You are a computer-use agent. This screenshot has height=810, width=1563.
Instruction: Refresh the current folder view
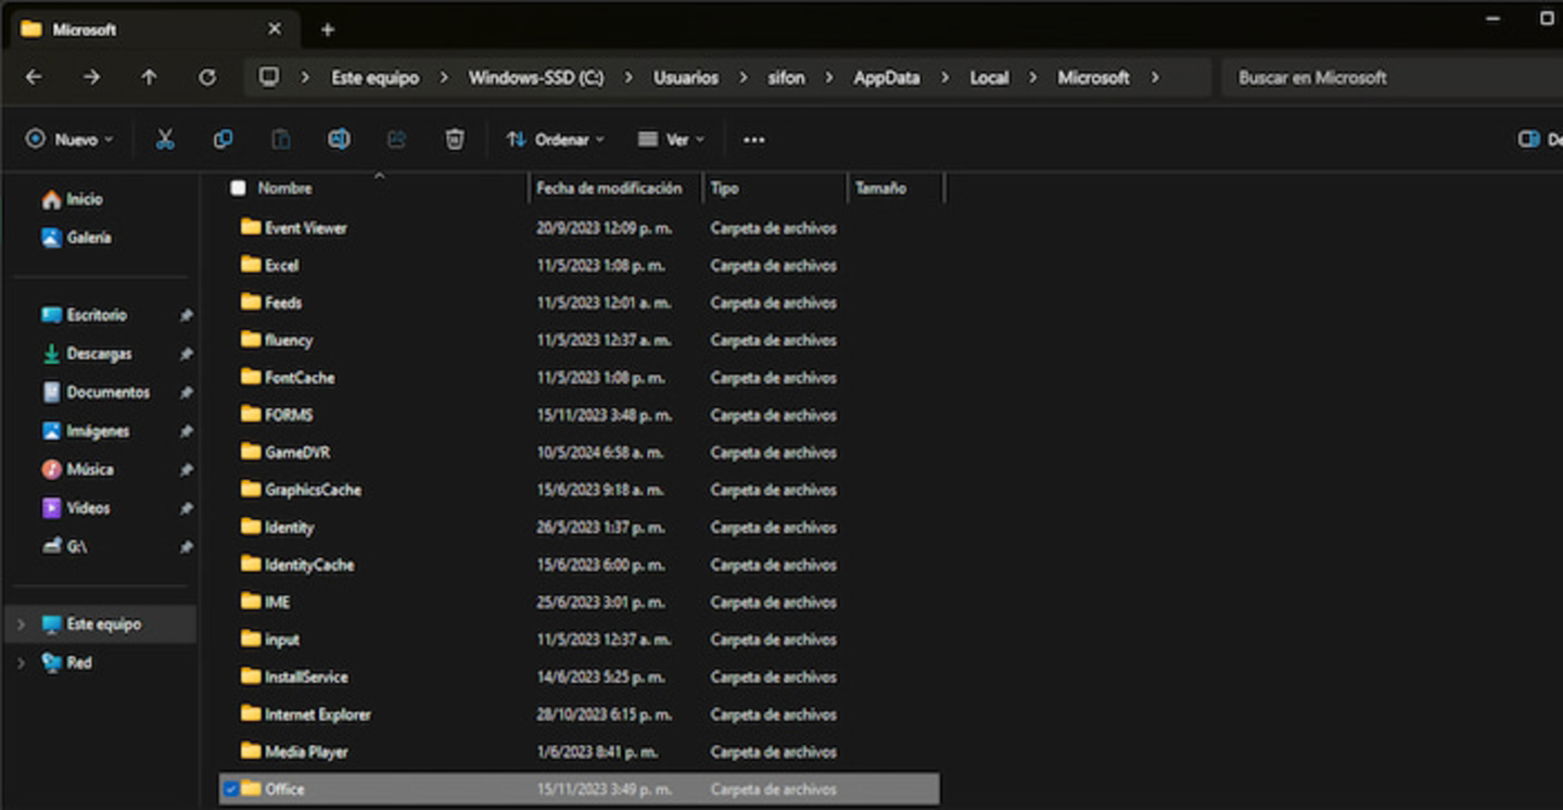point(207,77)
